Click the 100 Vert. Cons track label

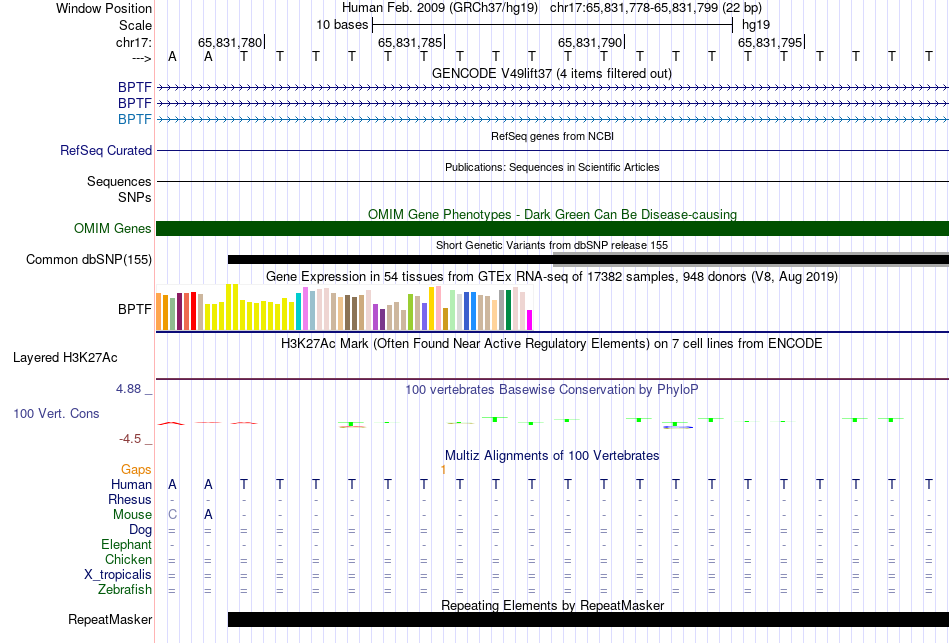(56, 413)
